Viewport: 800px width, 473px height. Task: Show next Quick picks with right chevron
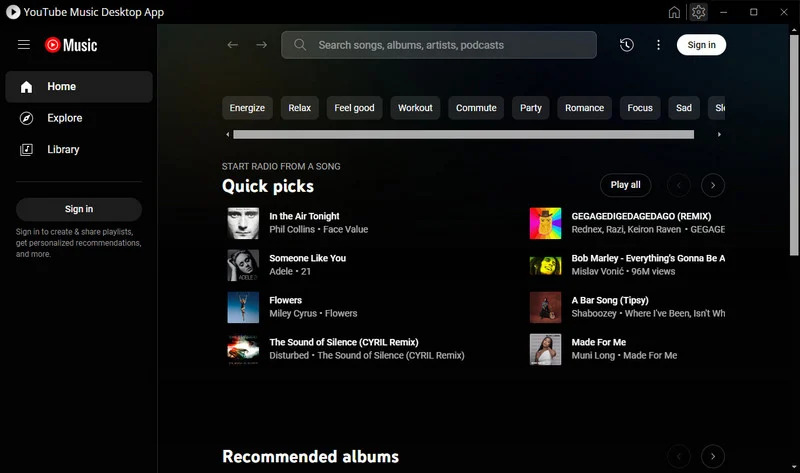712,185
